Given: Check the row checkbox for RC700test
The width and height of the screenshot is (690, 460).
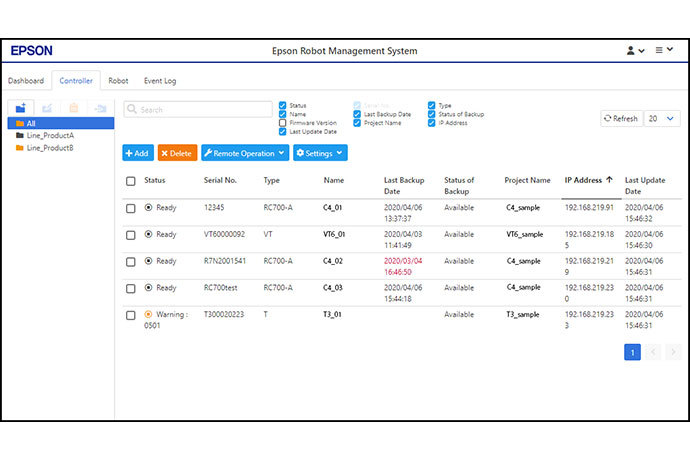Looking at the screenshot, I should click(x=131, y=288).
